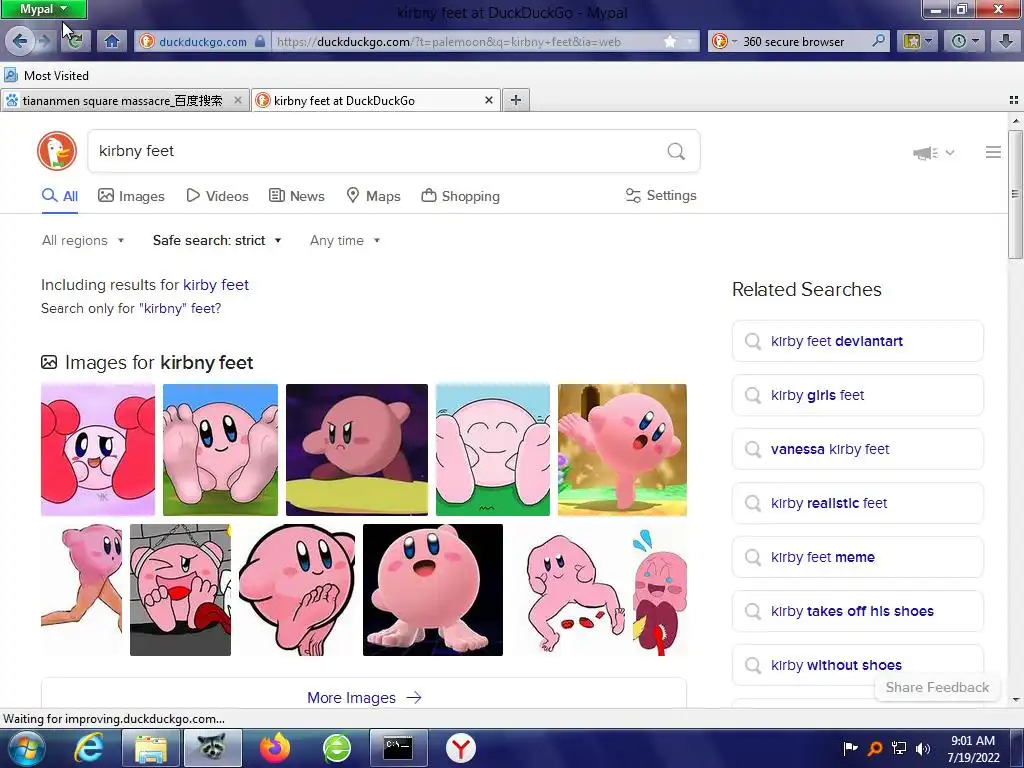Open the downloads arrow button
The height and width of the screenshot is (768, 1024).
[1006, 42]
